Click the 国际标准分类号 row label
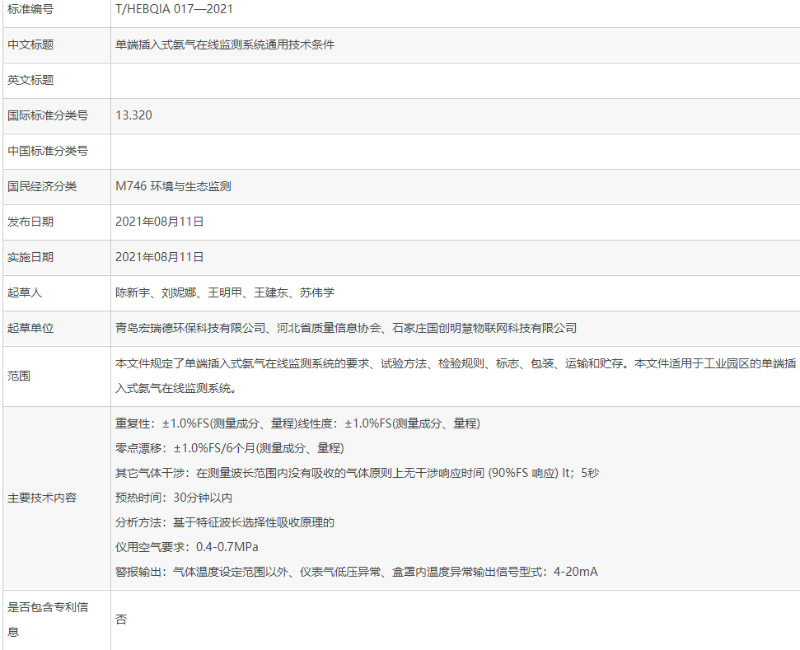This screenshot has height=650, width=800. [50, 115]
